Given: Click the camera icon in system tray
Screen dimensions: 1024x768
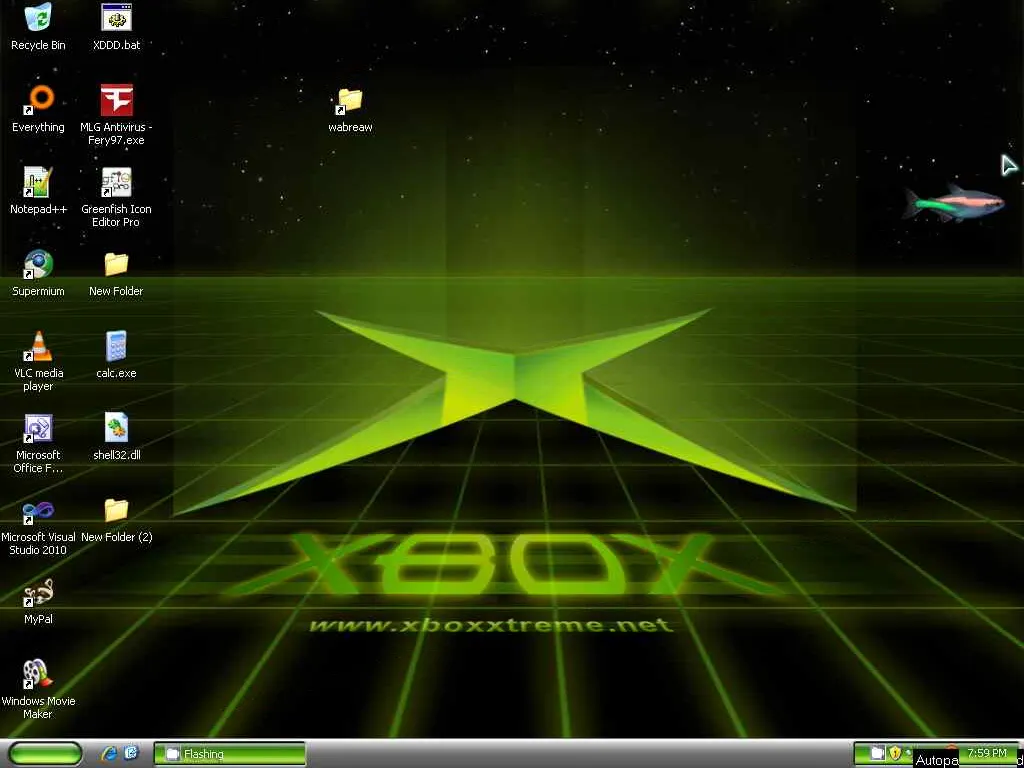Looking at the screenshot, I should [876, 754].
